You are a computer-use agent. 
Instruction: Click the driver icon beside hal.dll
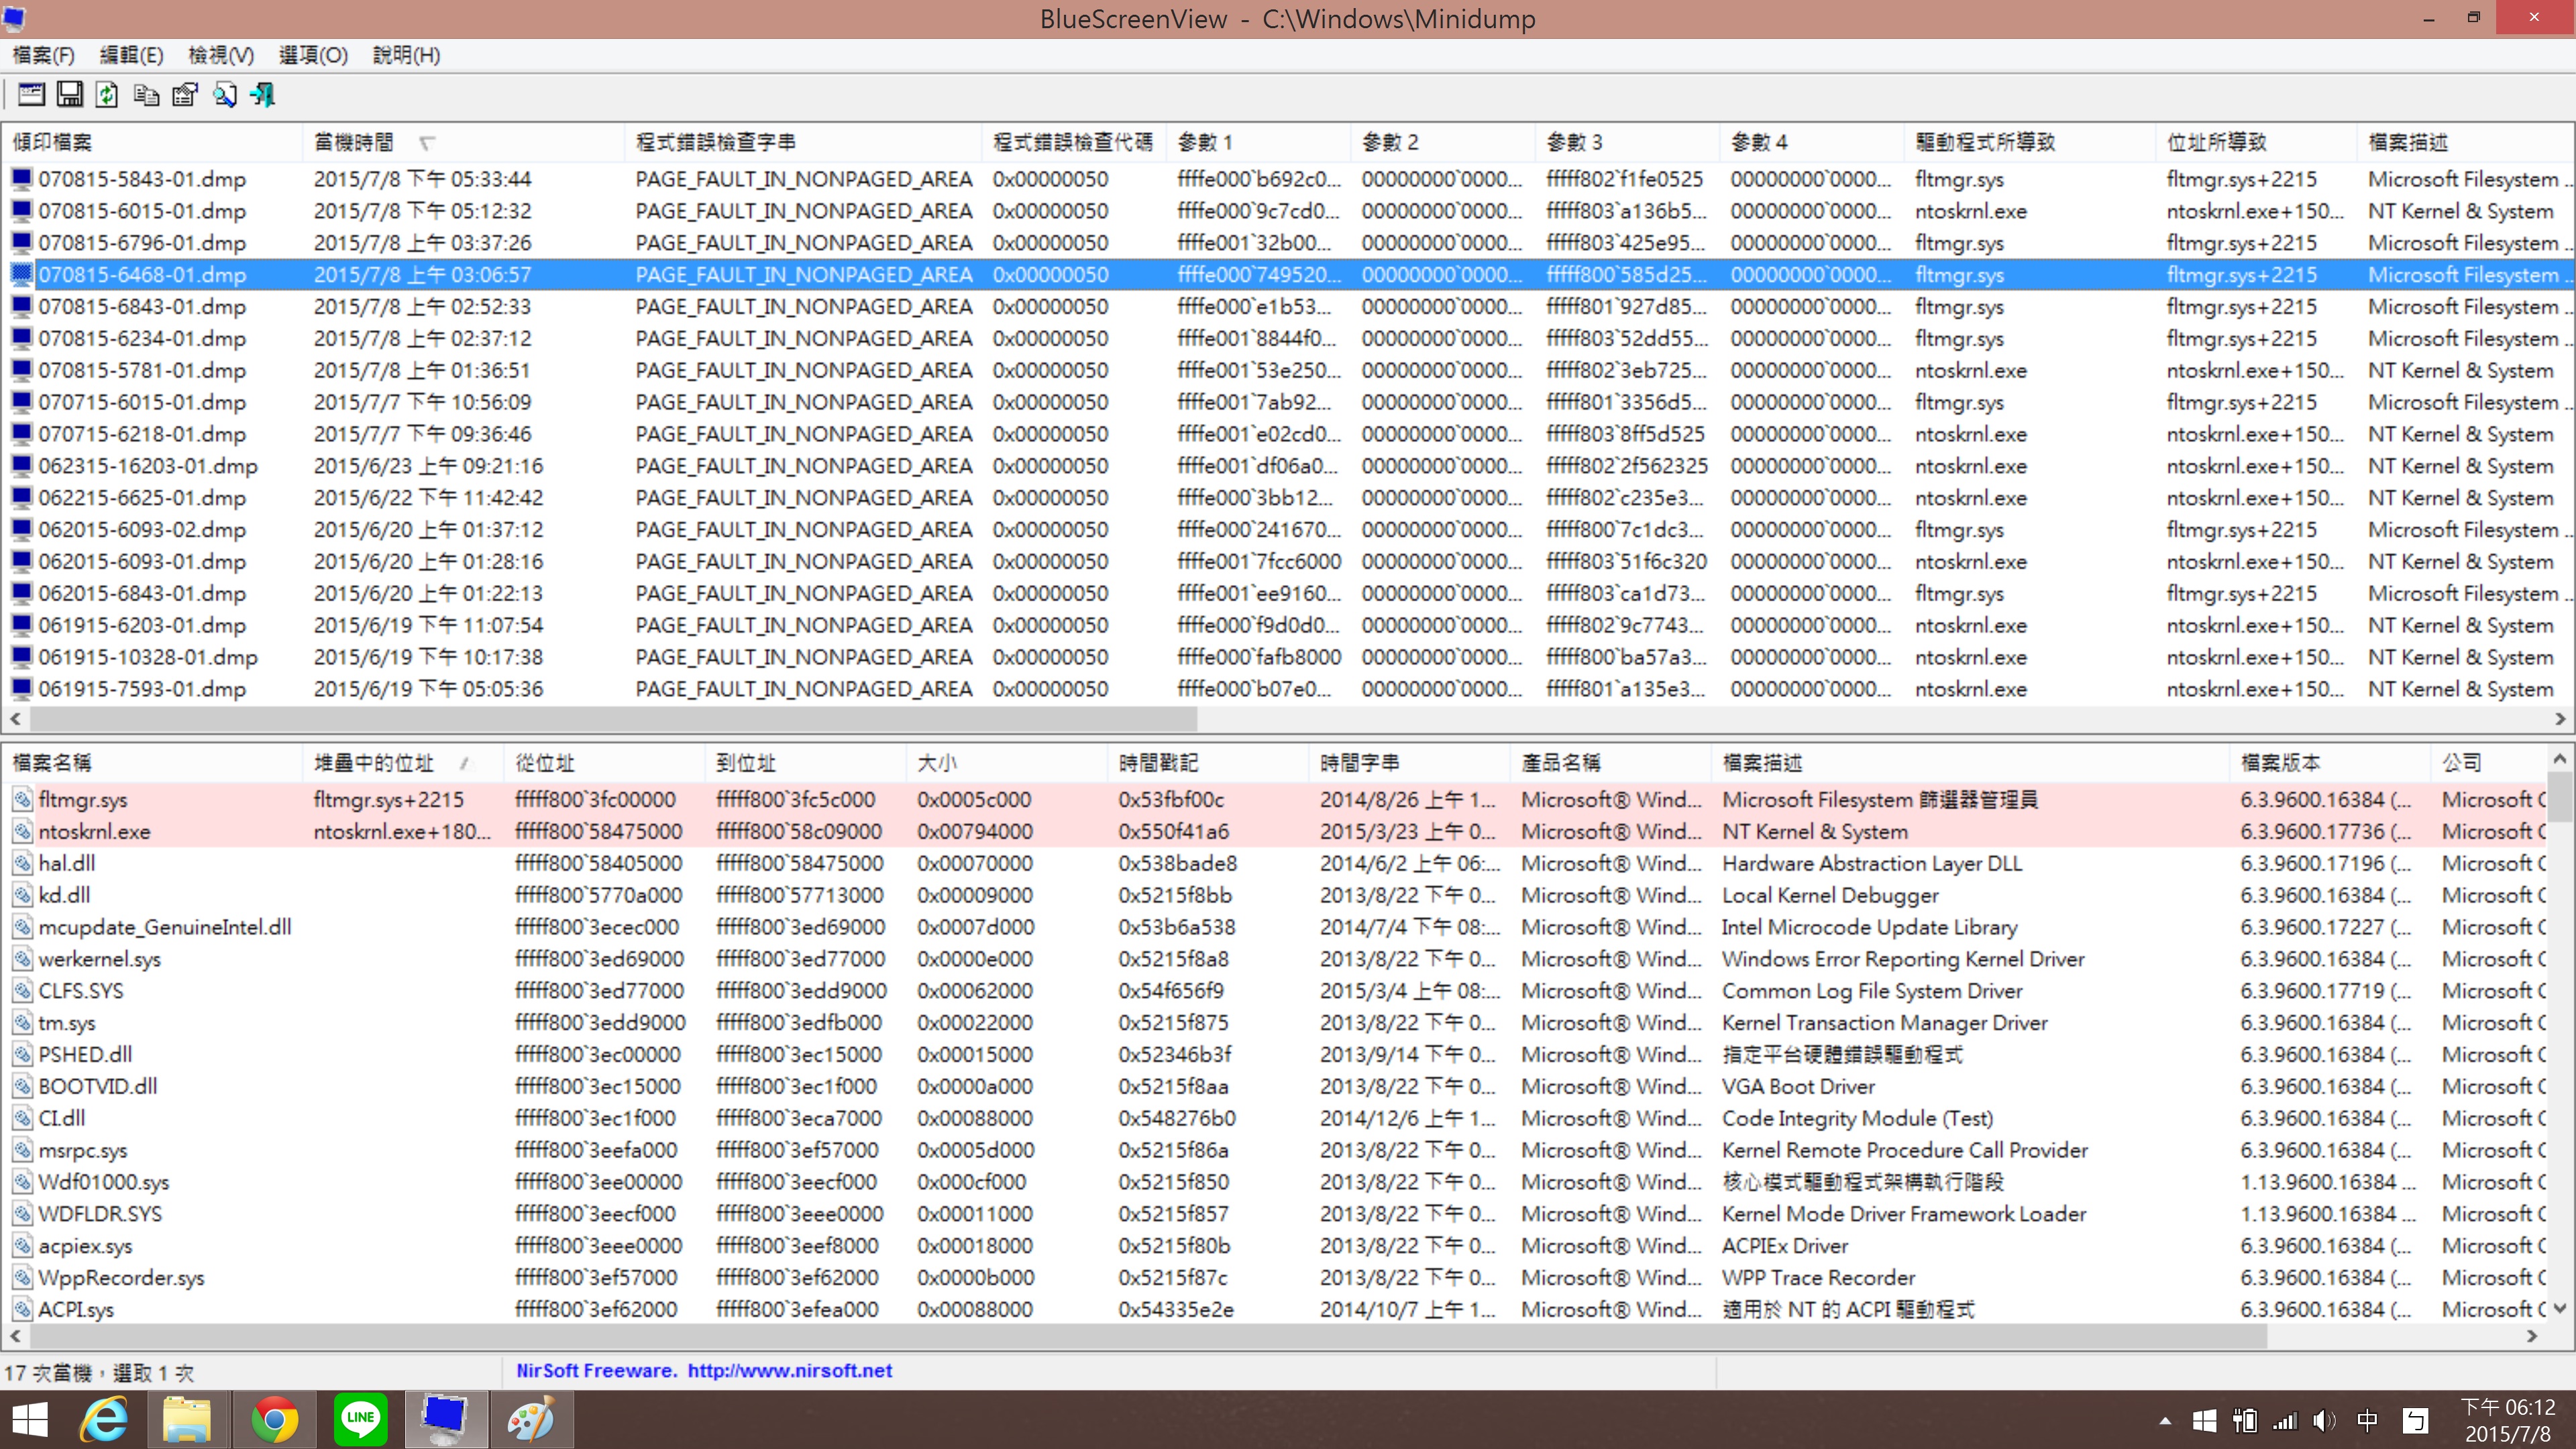coord(22,863)
